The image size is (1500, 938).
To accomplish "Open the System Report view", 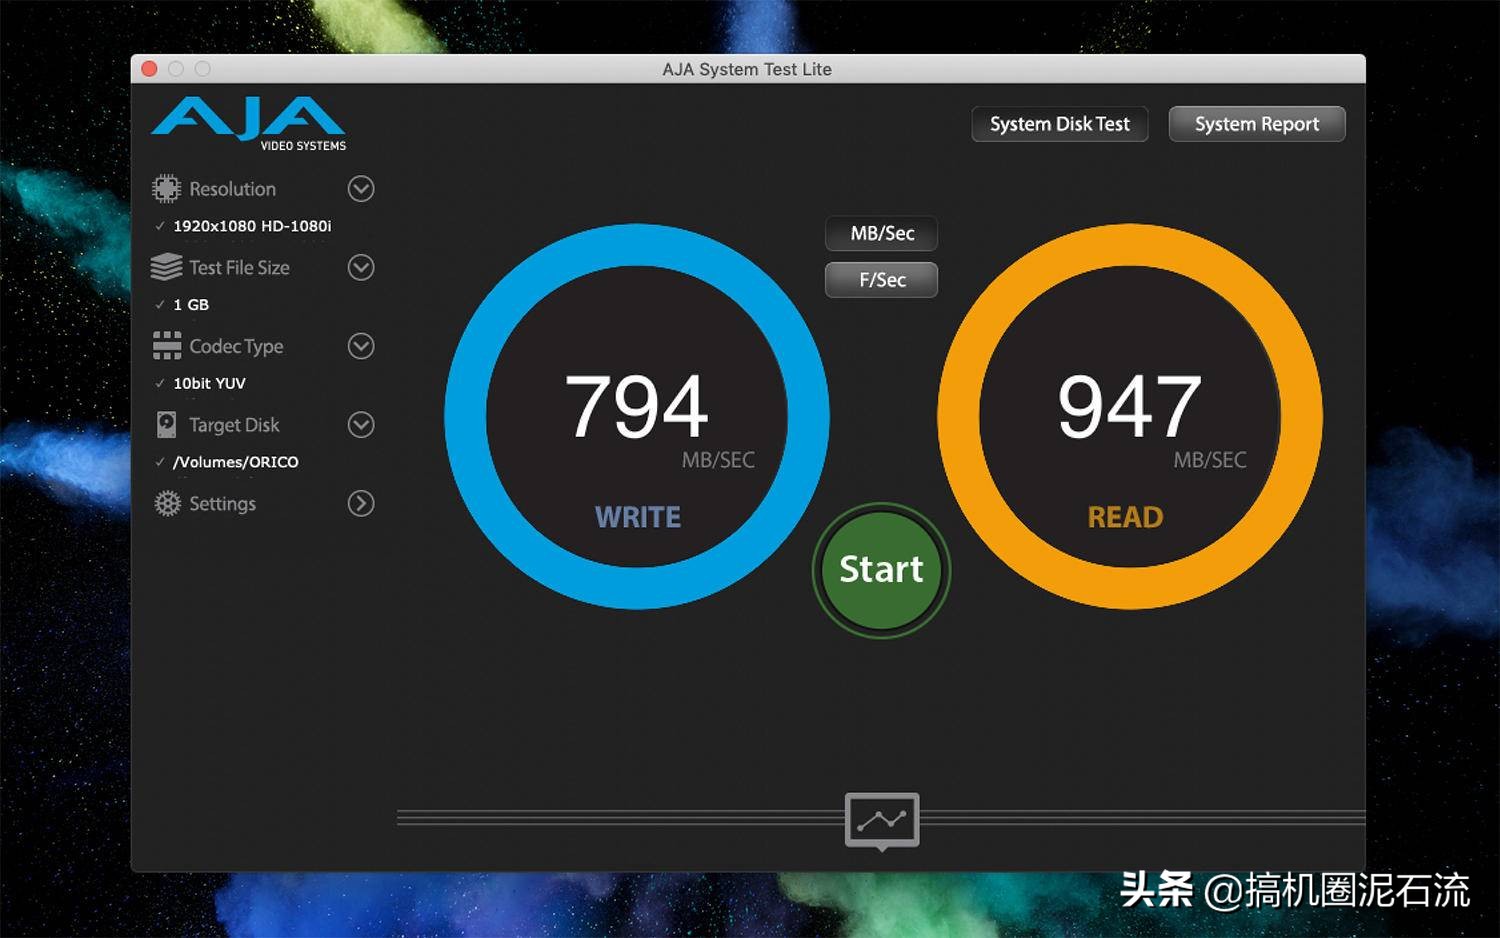I will coord(1256,123).
